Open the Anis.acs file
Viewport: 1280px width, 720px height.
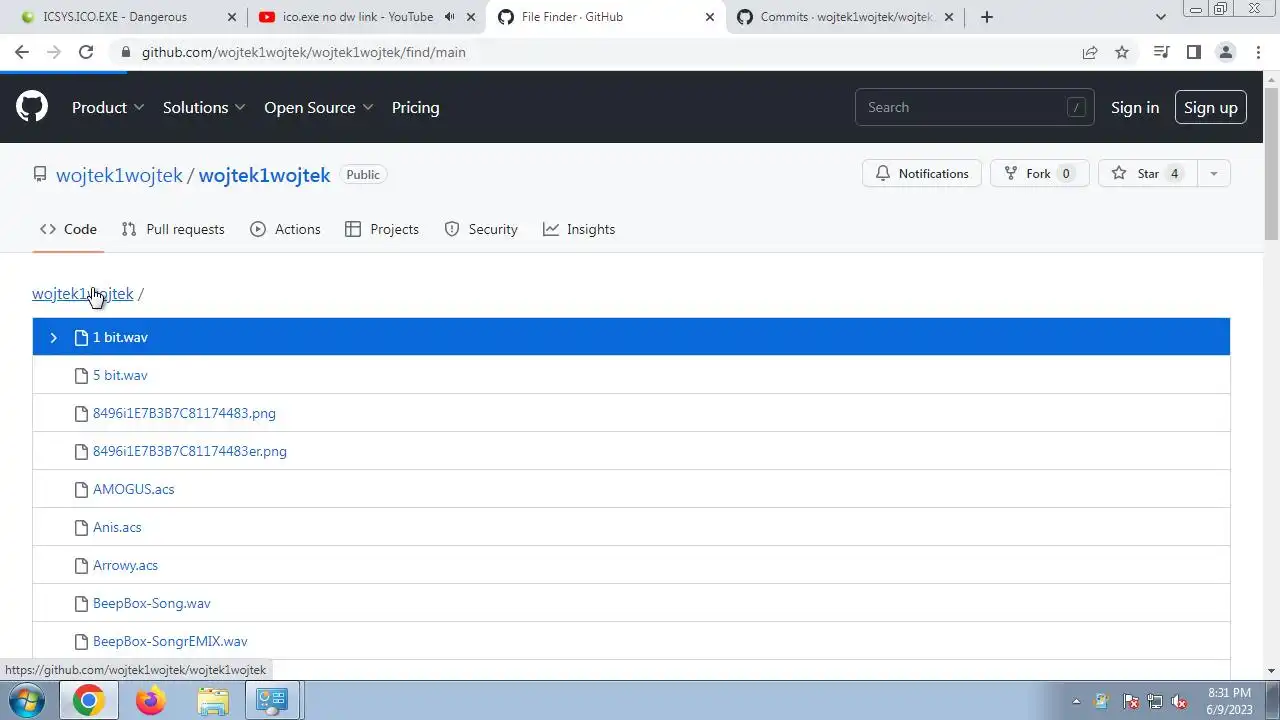(x=117, y=527)
